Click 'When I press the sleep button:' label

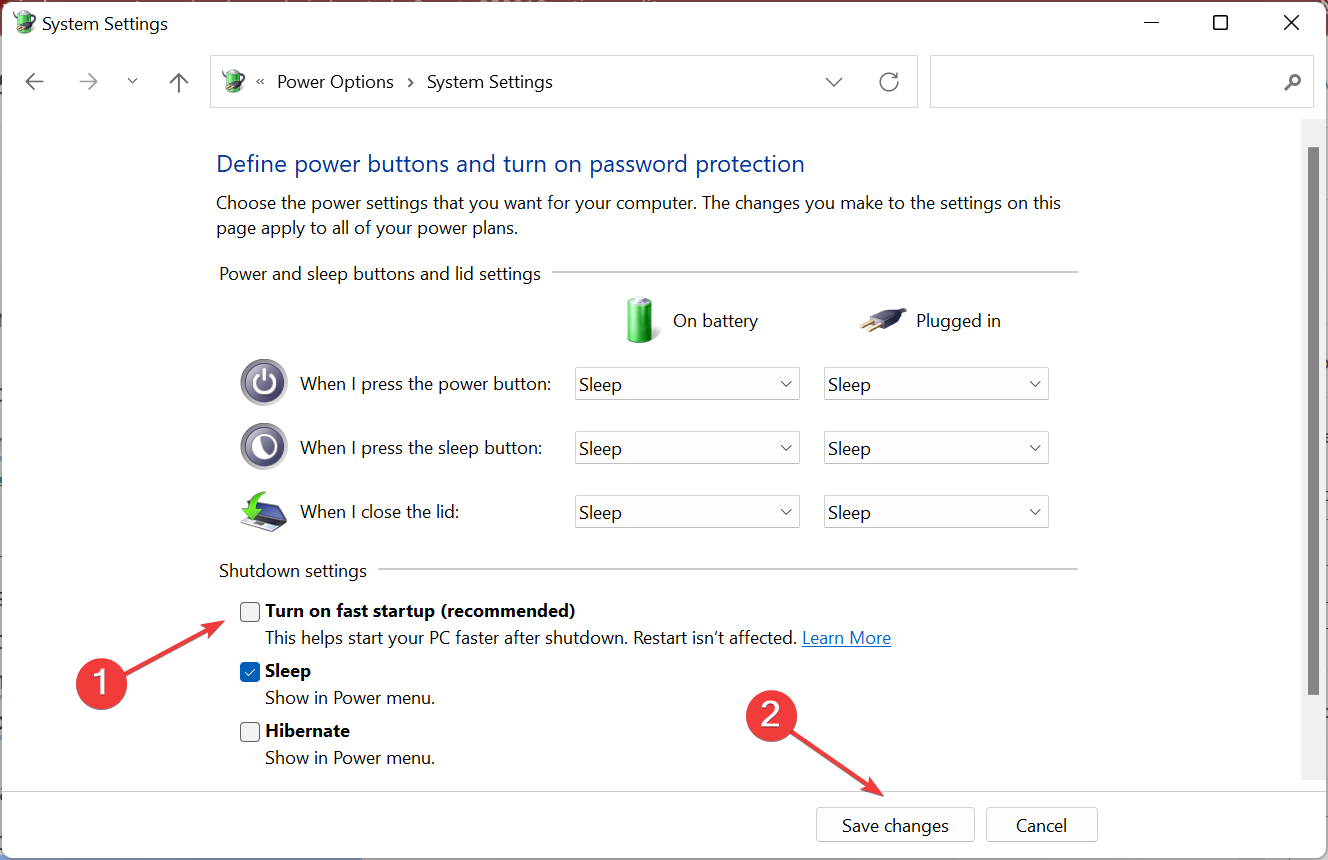[421, 448]
